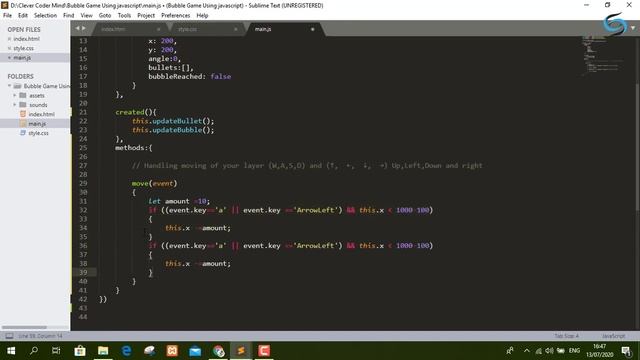The image size is (640, 360).
Task: Launch Microsoft Edge from taskbar
Action: pyautogui.click(x=126, y=351)
